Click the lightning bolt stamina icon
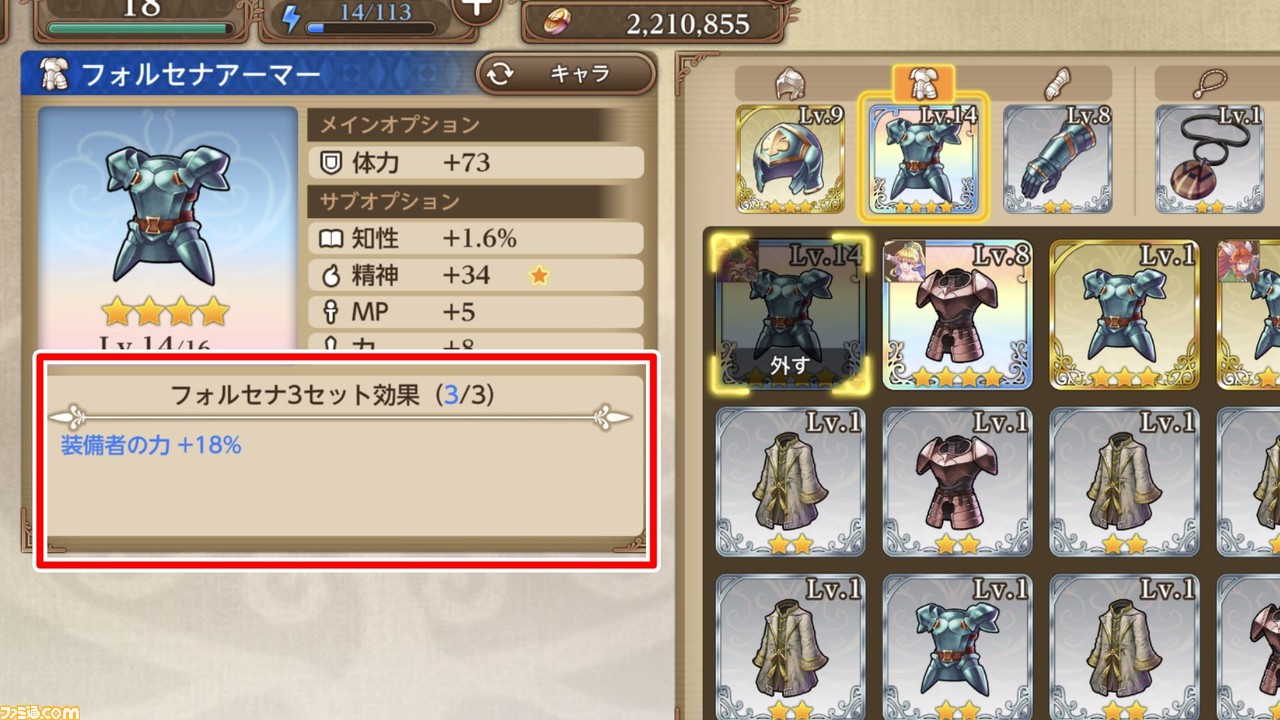Image resolution: width=1280 pixels, height=720 pixels. 291,19
